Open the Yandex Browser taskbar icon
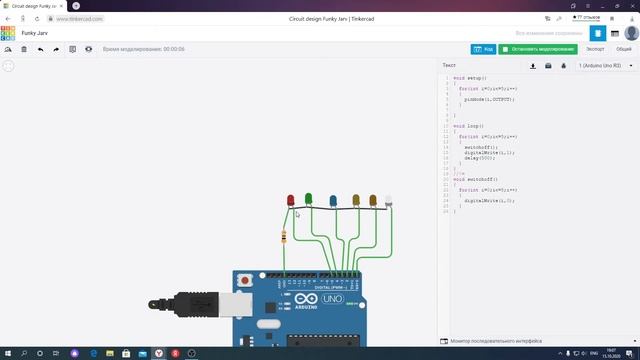This screenshot has height=360, width=640. click(159, 353)
